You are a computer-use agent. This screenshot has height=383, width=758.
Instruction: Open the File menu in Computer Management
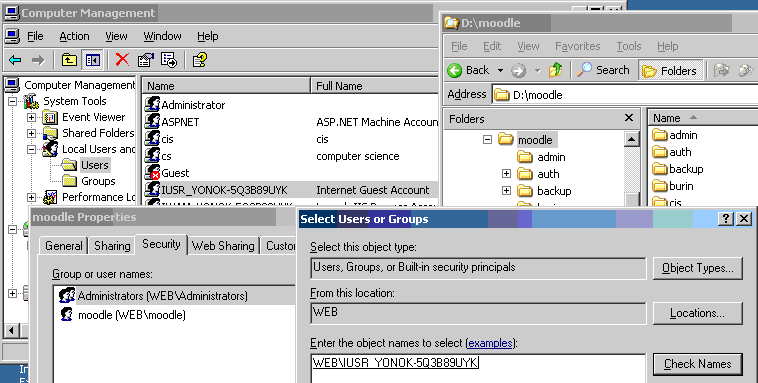point(35,36)
